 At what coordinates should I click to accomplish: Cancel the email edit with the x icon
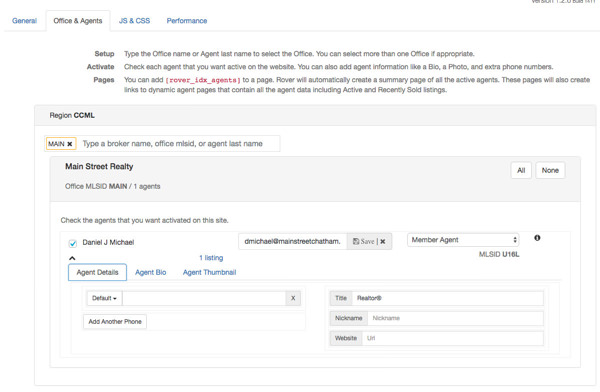(383, 241)
